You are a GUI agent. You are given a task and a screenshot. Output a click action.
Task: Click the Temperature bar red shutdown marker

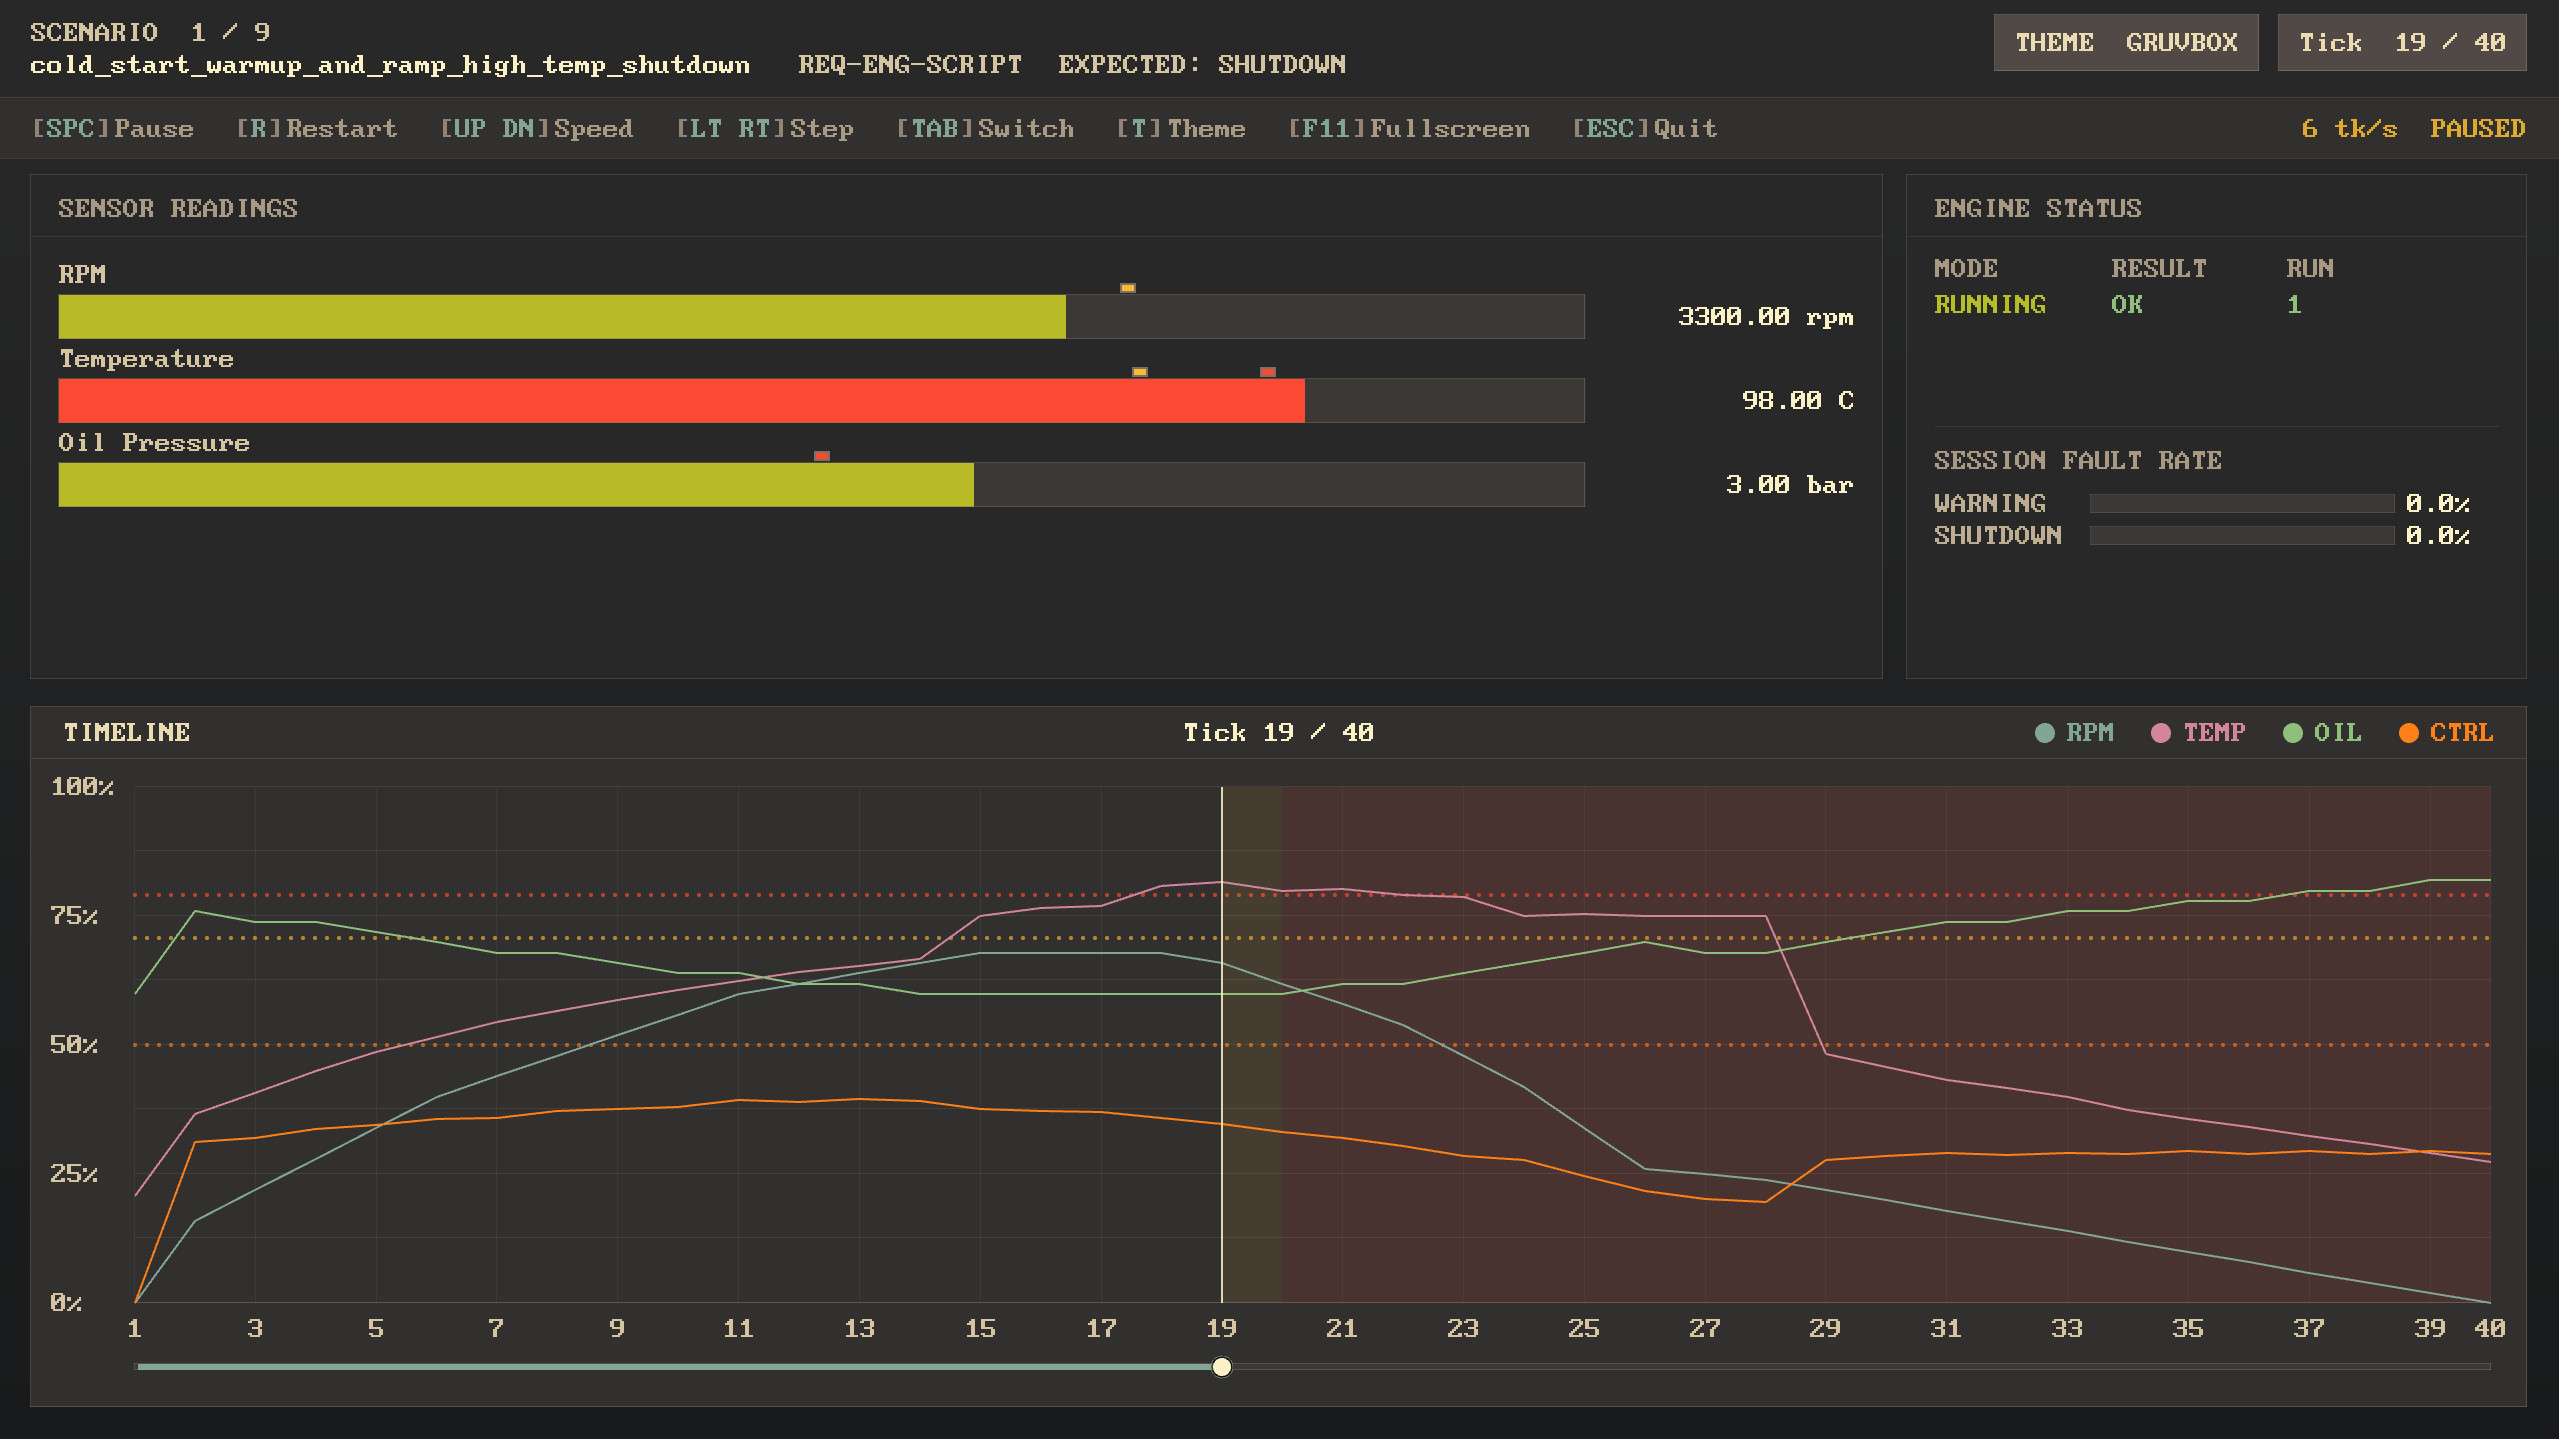[x=1267, y=372]
